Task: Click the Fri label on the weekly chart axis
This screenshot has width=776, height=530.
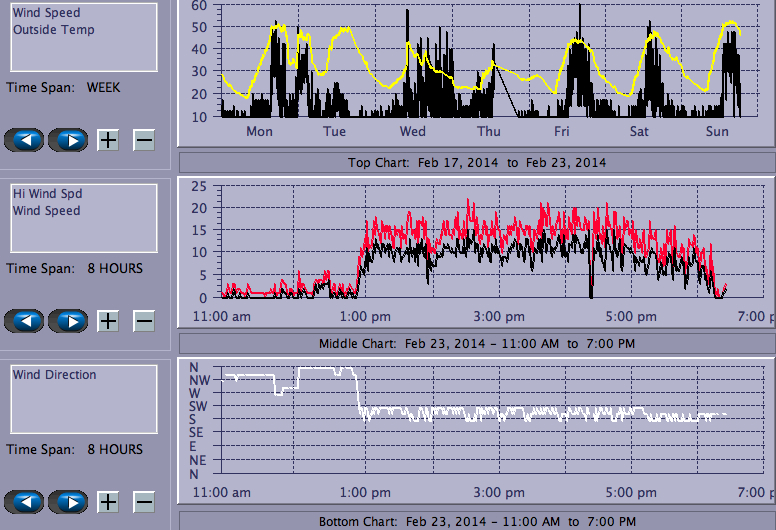Action: coord(562,132)
